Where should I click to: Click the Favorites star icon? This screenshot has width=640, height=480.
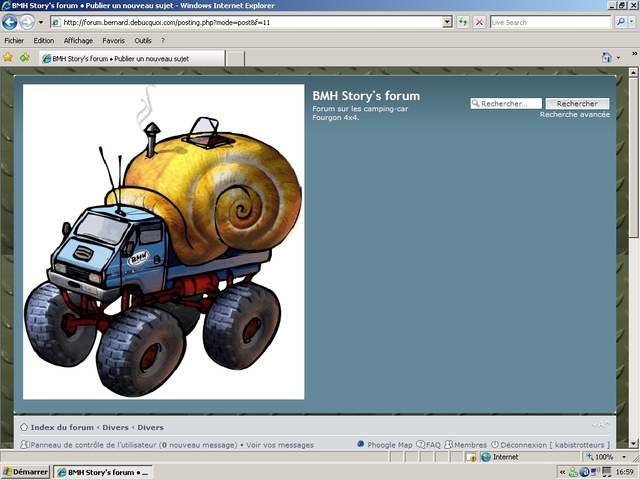click(8, 58)
